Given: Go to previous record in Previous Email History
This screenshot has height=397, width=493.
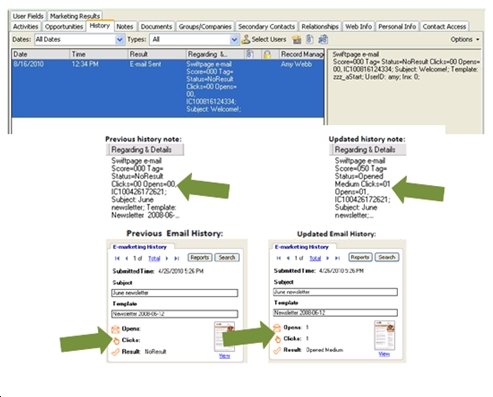Looking at the screenshot, I should pyautogui.click(x=127, y=258).
